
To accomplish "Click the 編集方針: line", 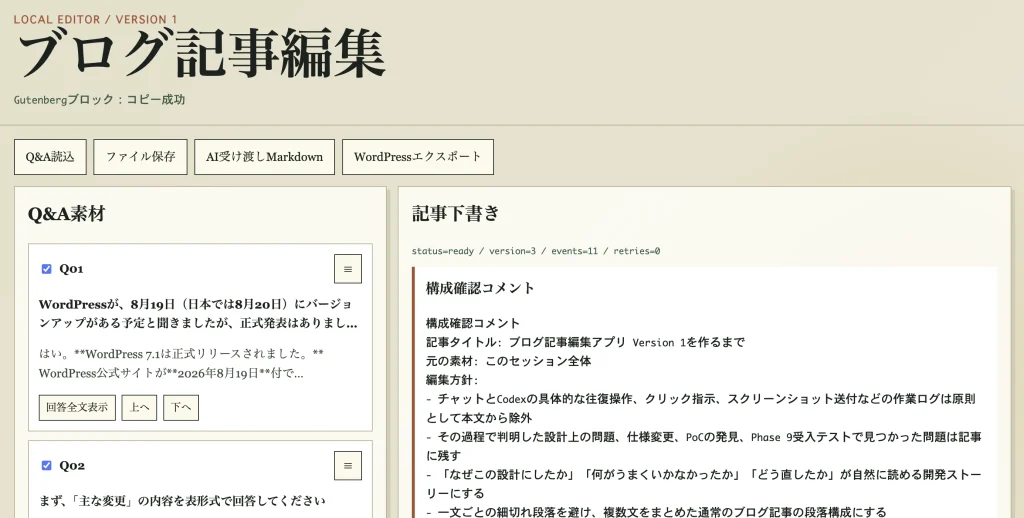I will [x=452, y=380].
